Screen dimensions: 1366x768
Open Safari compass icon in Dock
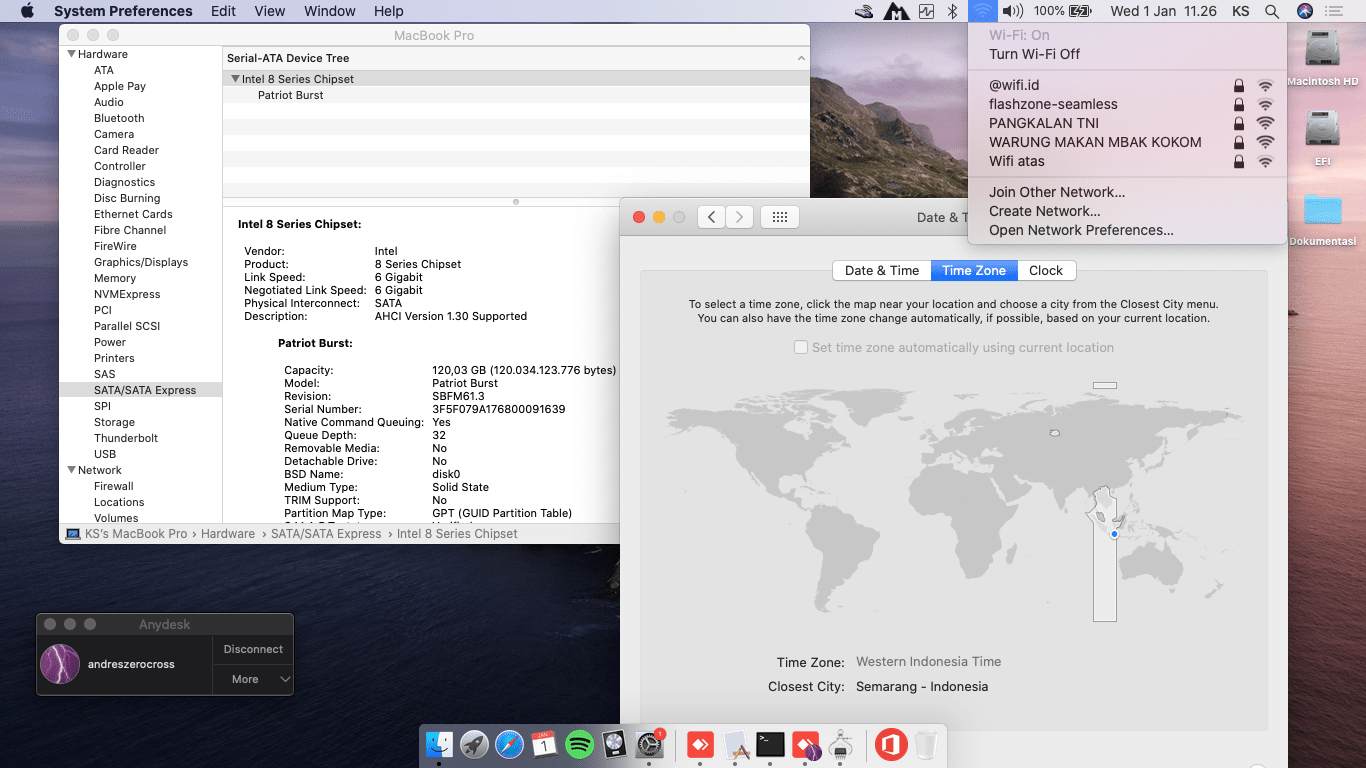pos(510,744)
